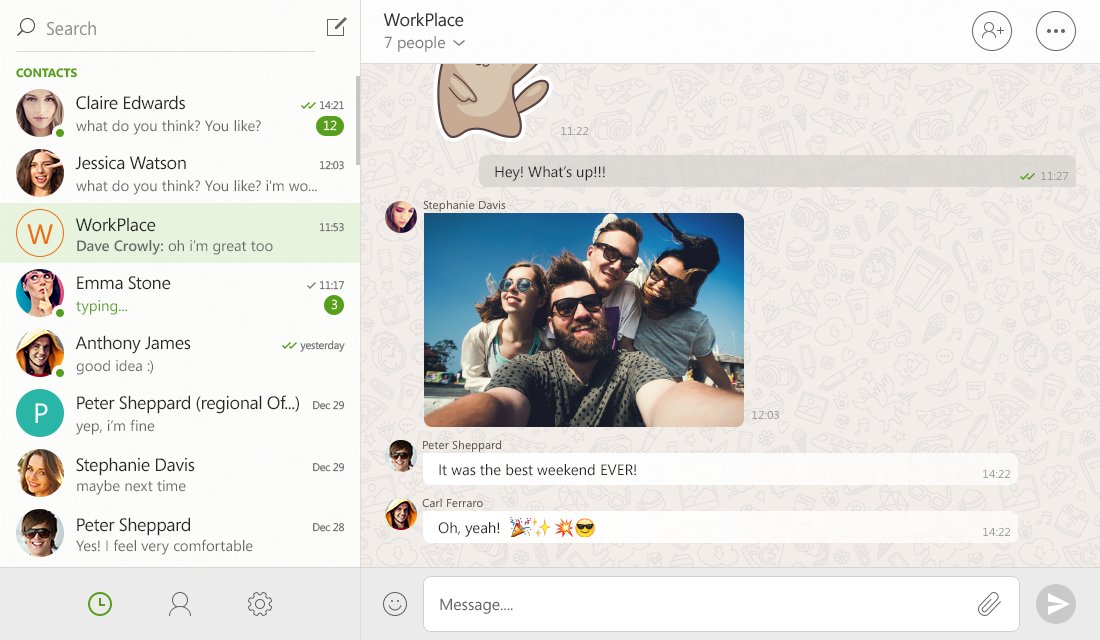Open Peter Sheppard (regional Of...) chat
Screen dimensions: 1100x640
tap(180, 414)
